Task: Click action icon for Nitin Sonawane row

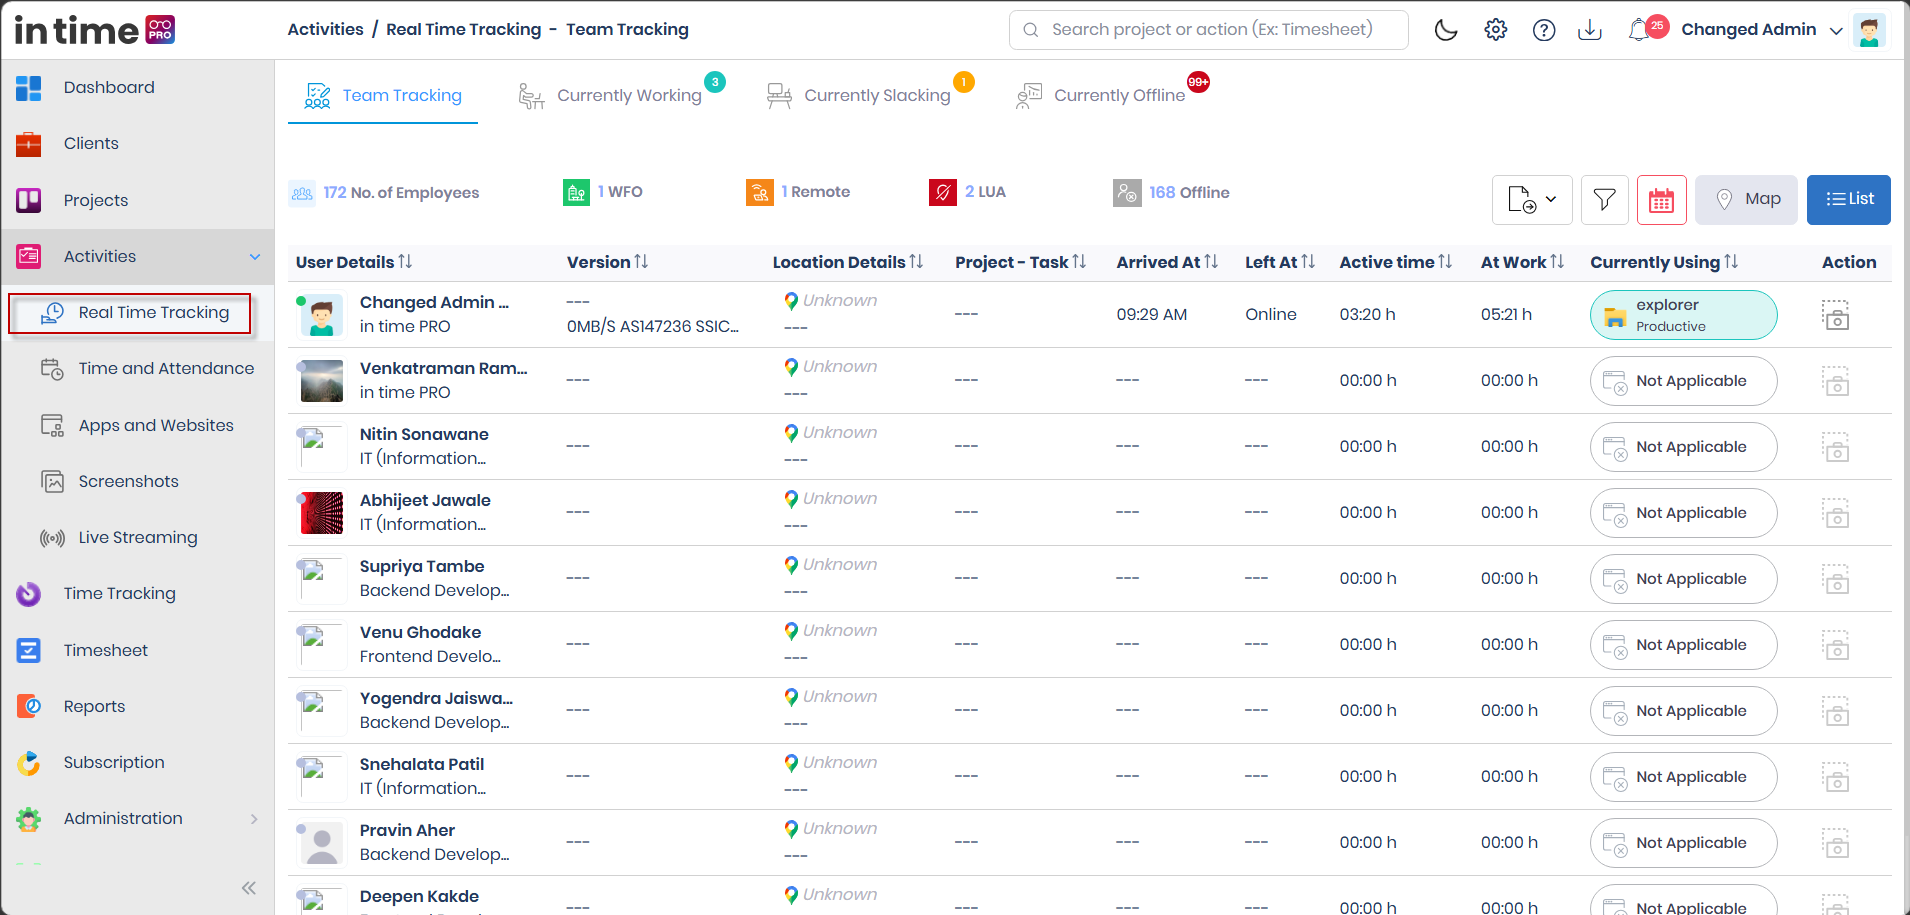Action: [1836, 447]
